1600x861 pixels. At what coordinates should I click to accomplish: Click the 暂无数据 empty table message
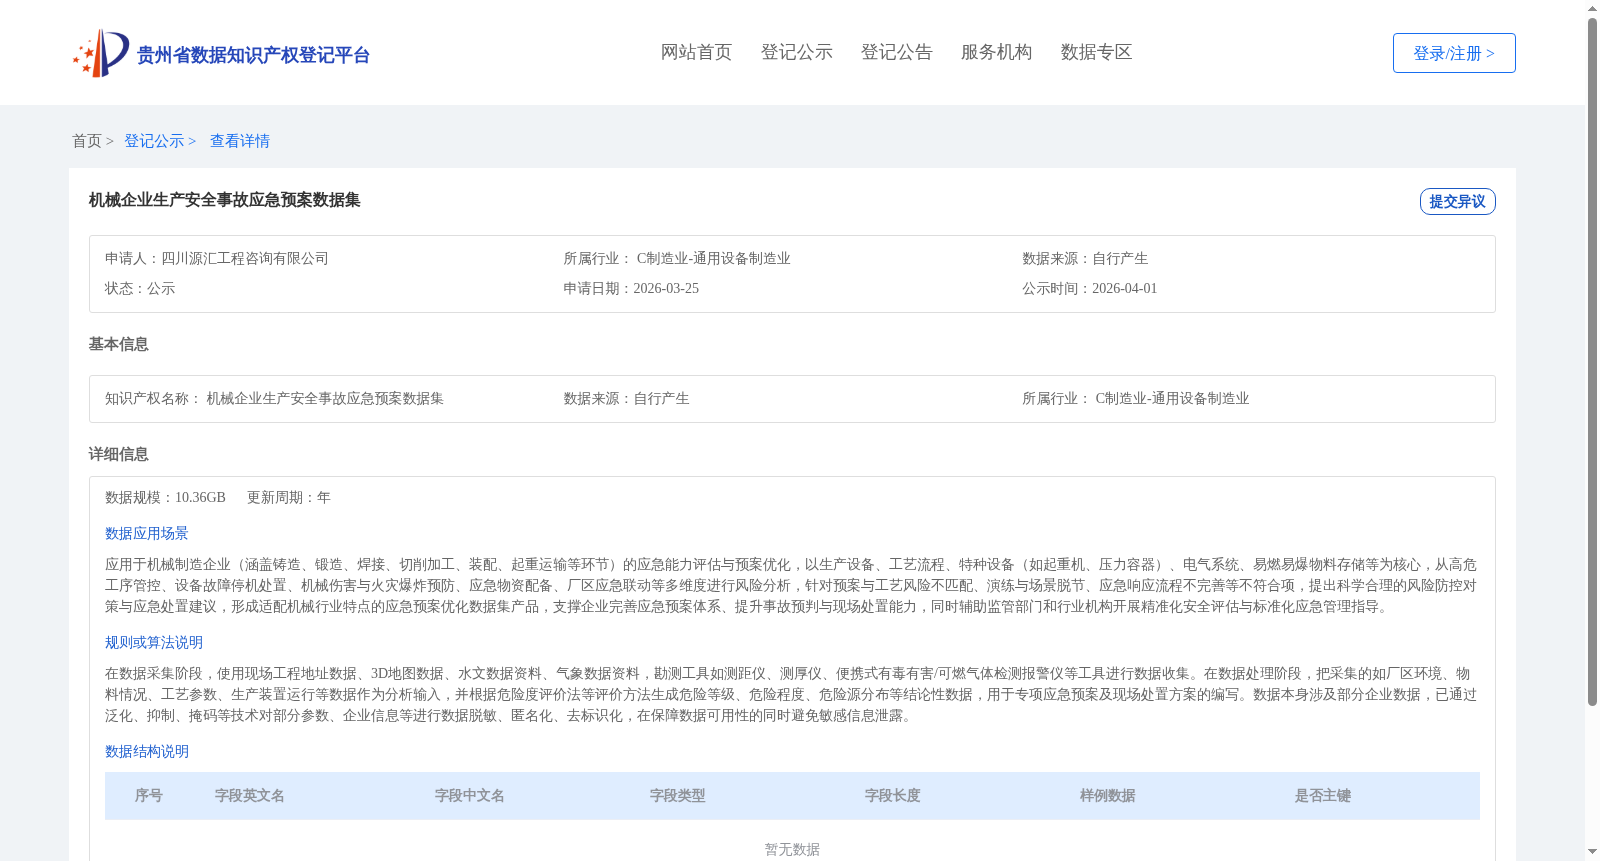tap(792, 849)
